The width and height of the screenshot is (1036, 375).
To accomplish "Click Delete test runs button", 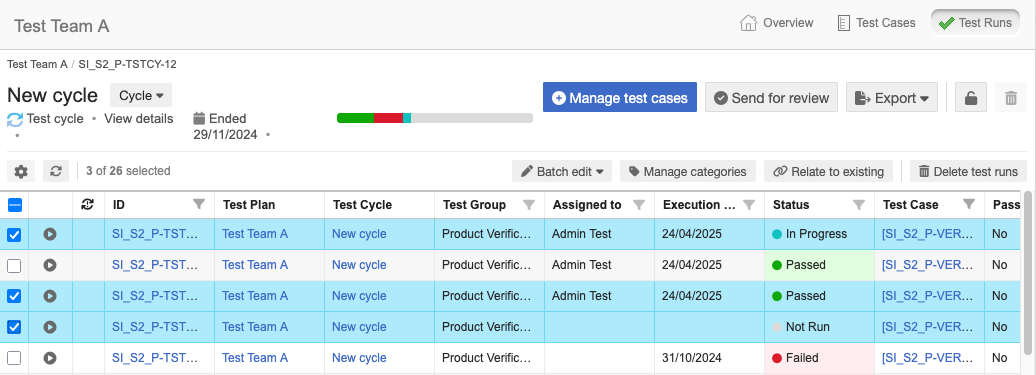I will click(968, 172).
